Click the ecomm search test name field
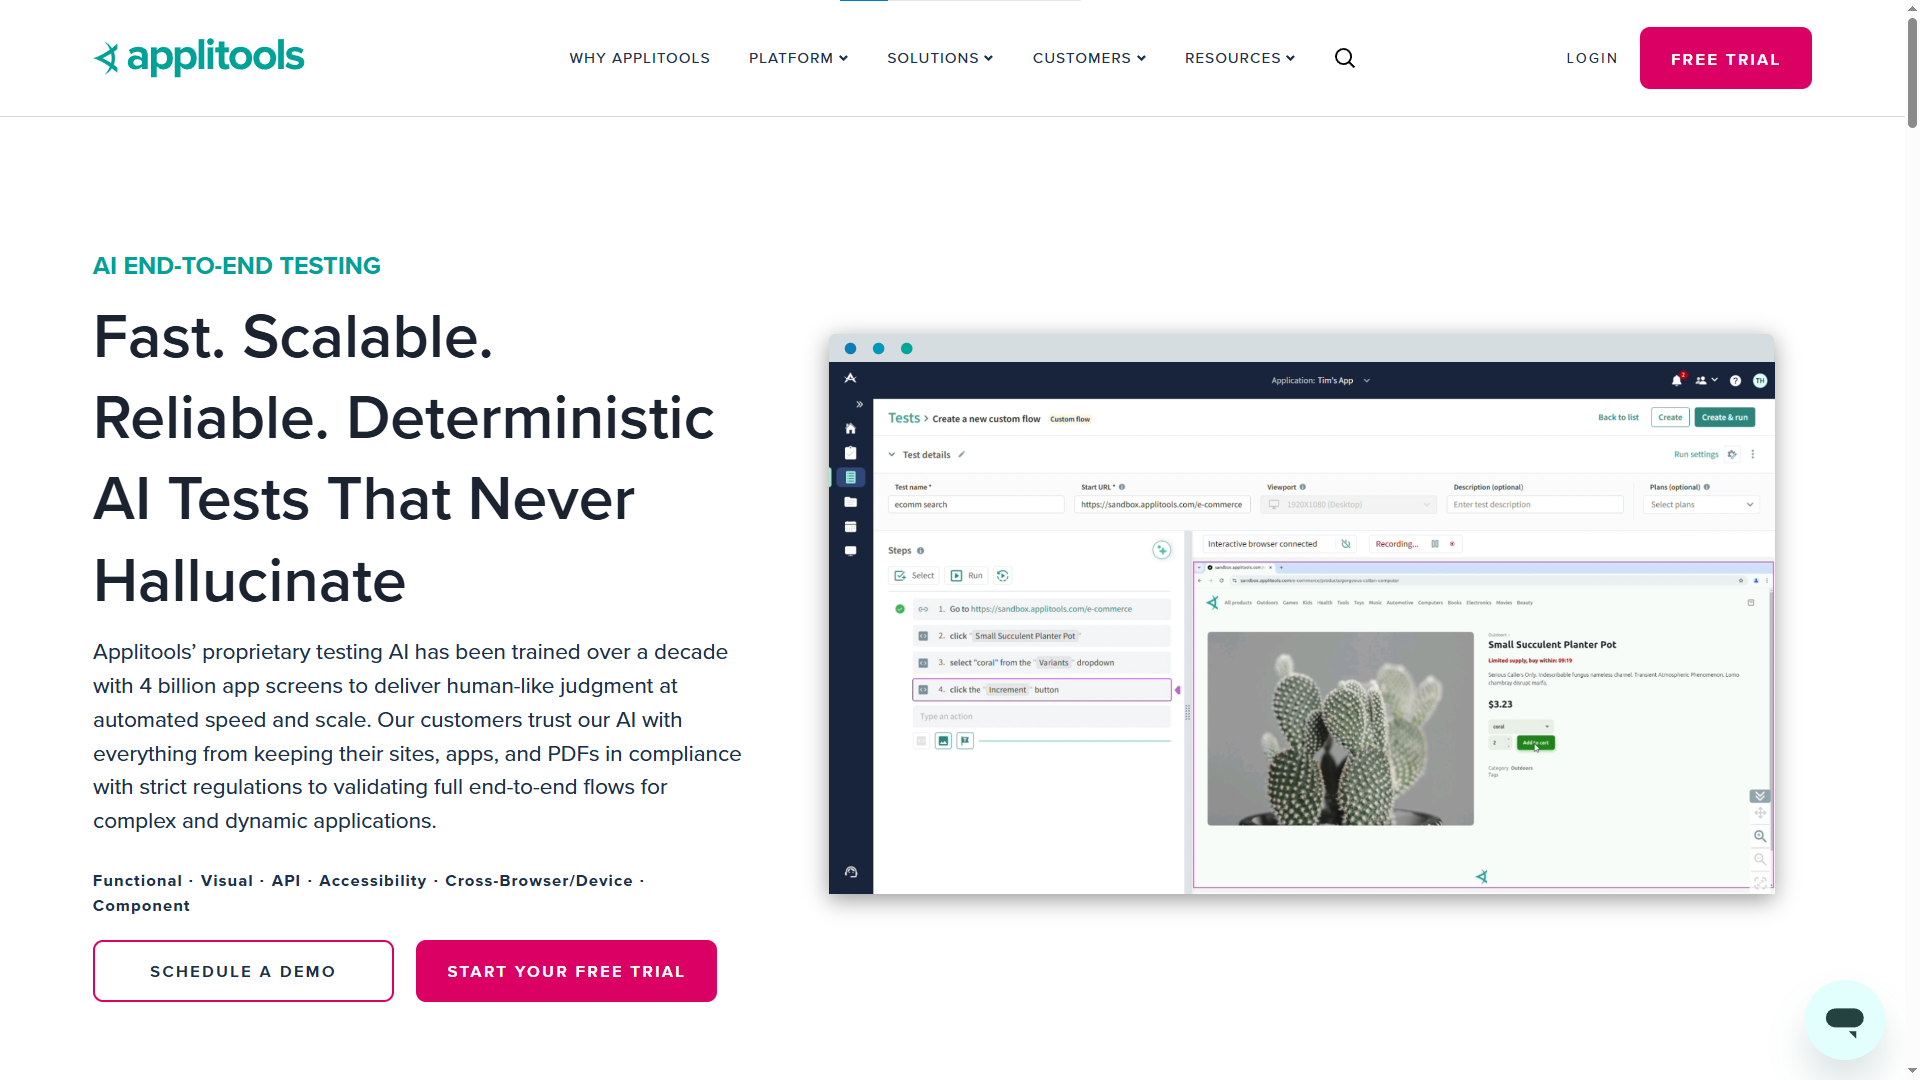The image size is (1920, 1080). (x=976, y=505)
